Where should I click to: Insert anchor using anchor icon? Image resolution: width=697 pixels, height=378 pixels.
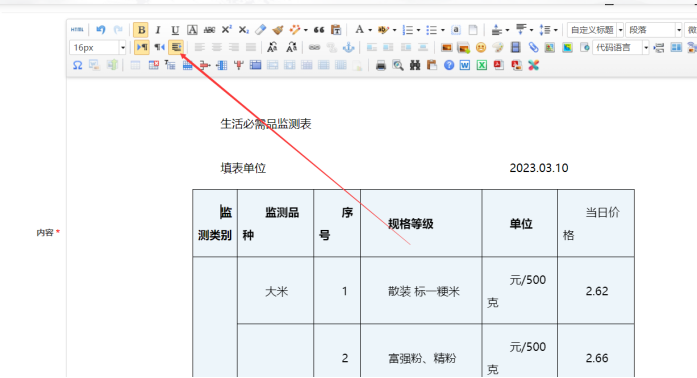(348, 47)
